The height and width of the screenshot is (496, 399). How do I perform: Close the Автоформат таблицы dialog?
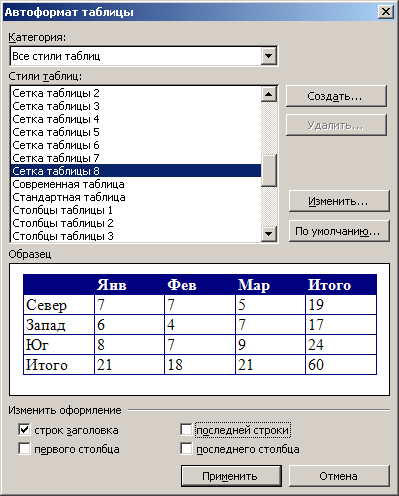pyautogui.click(x=386, y=12)
